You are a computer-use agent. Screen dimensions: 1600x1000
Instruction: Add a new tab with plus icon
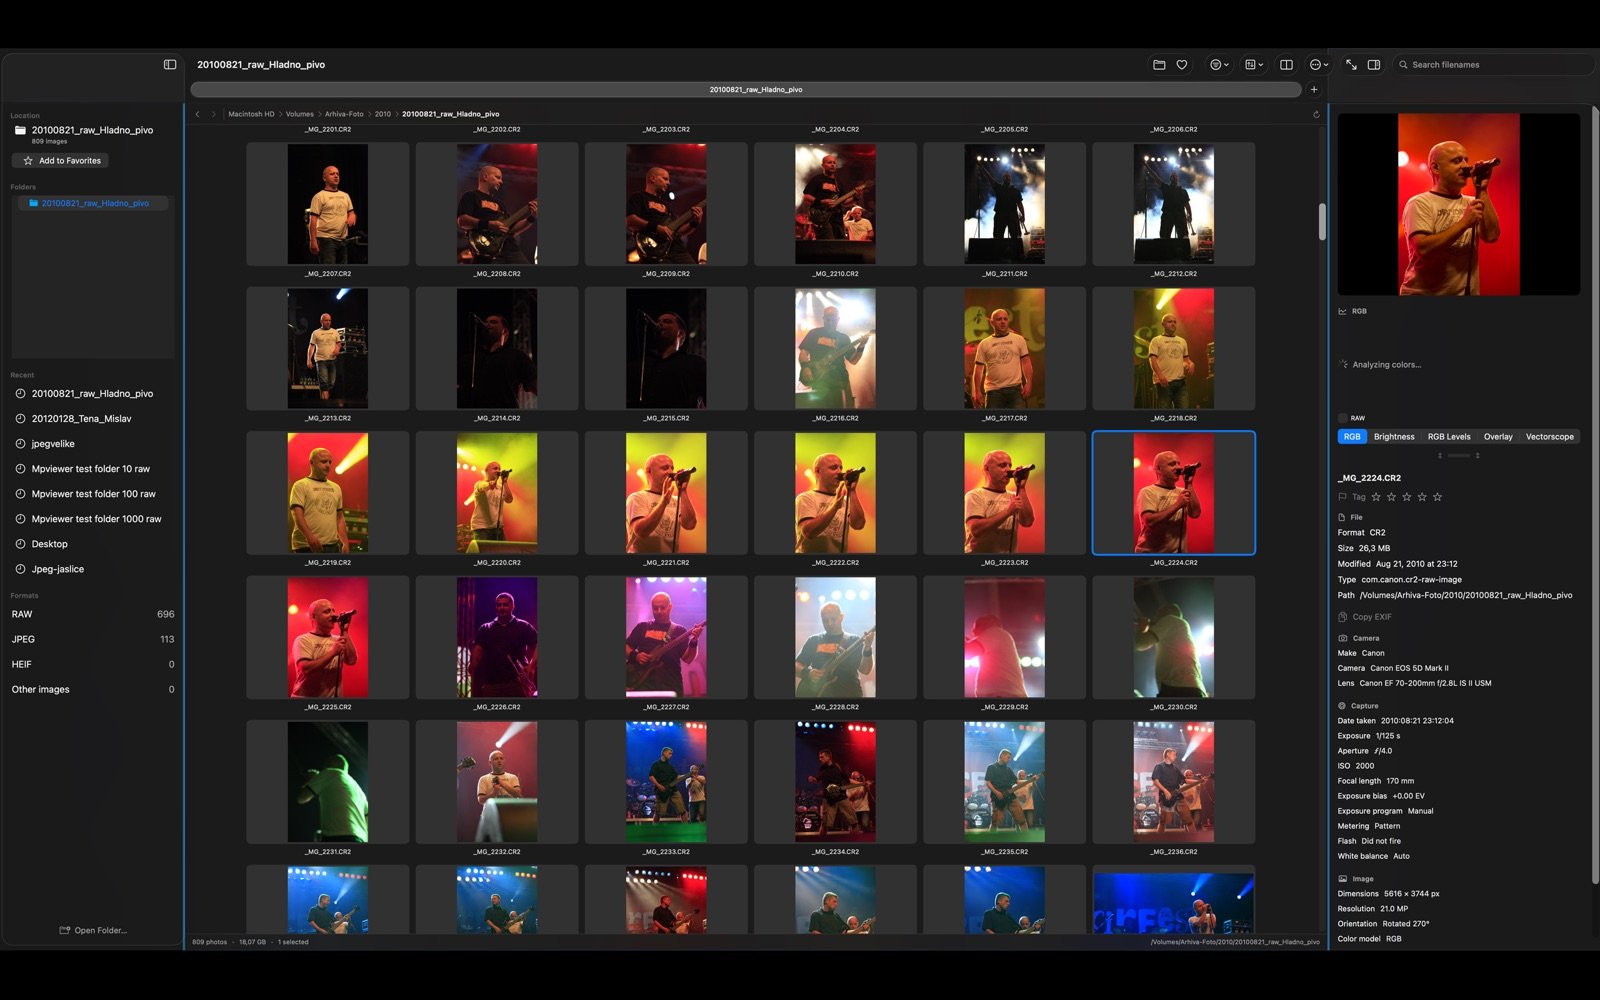pyautogui.click(x=1314, y=90)
